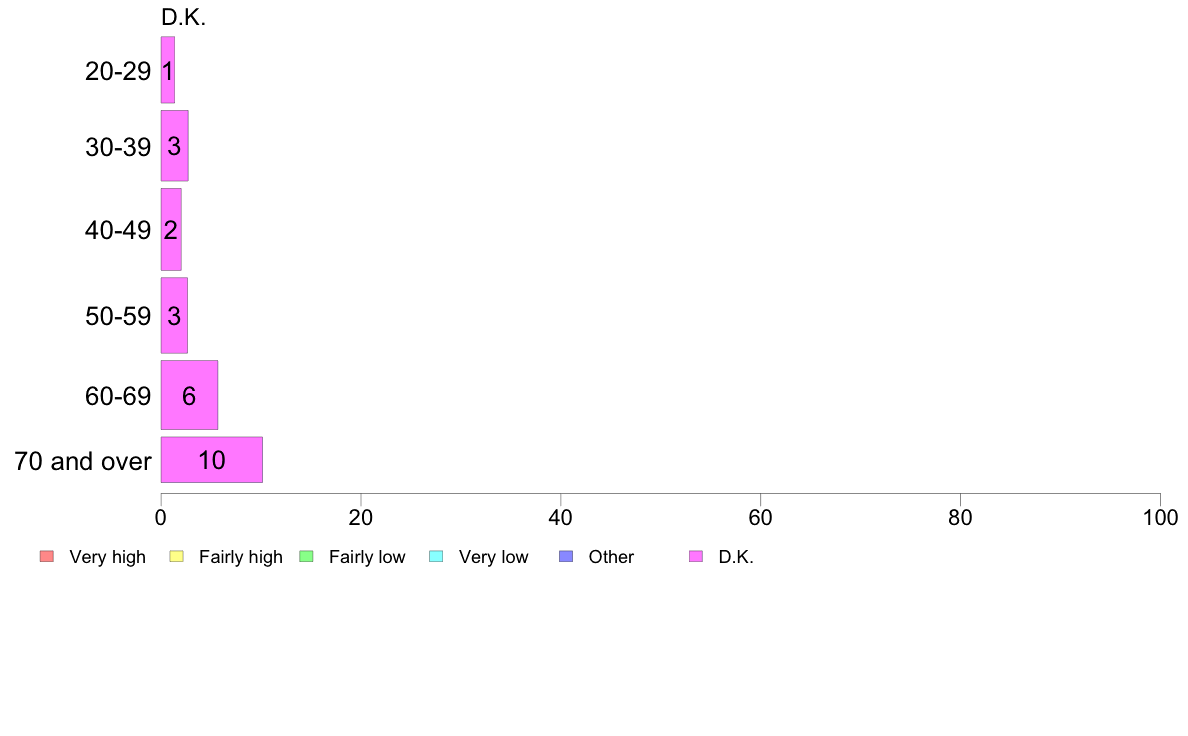Click the D.K. magenta legend swatch
This screenshot has width=1188, height=736.
(x=696, y=556)
